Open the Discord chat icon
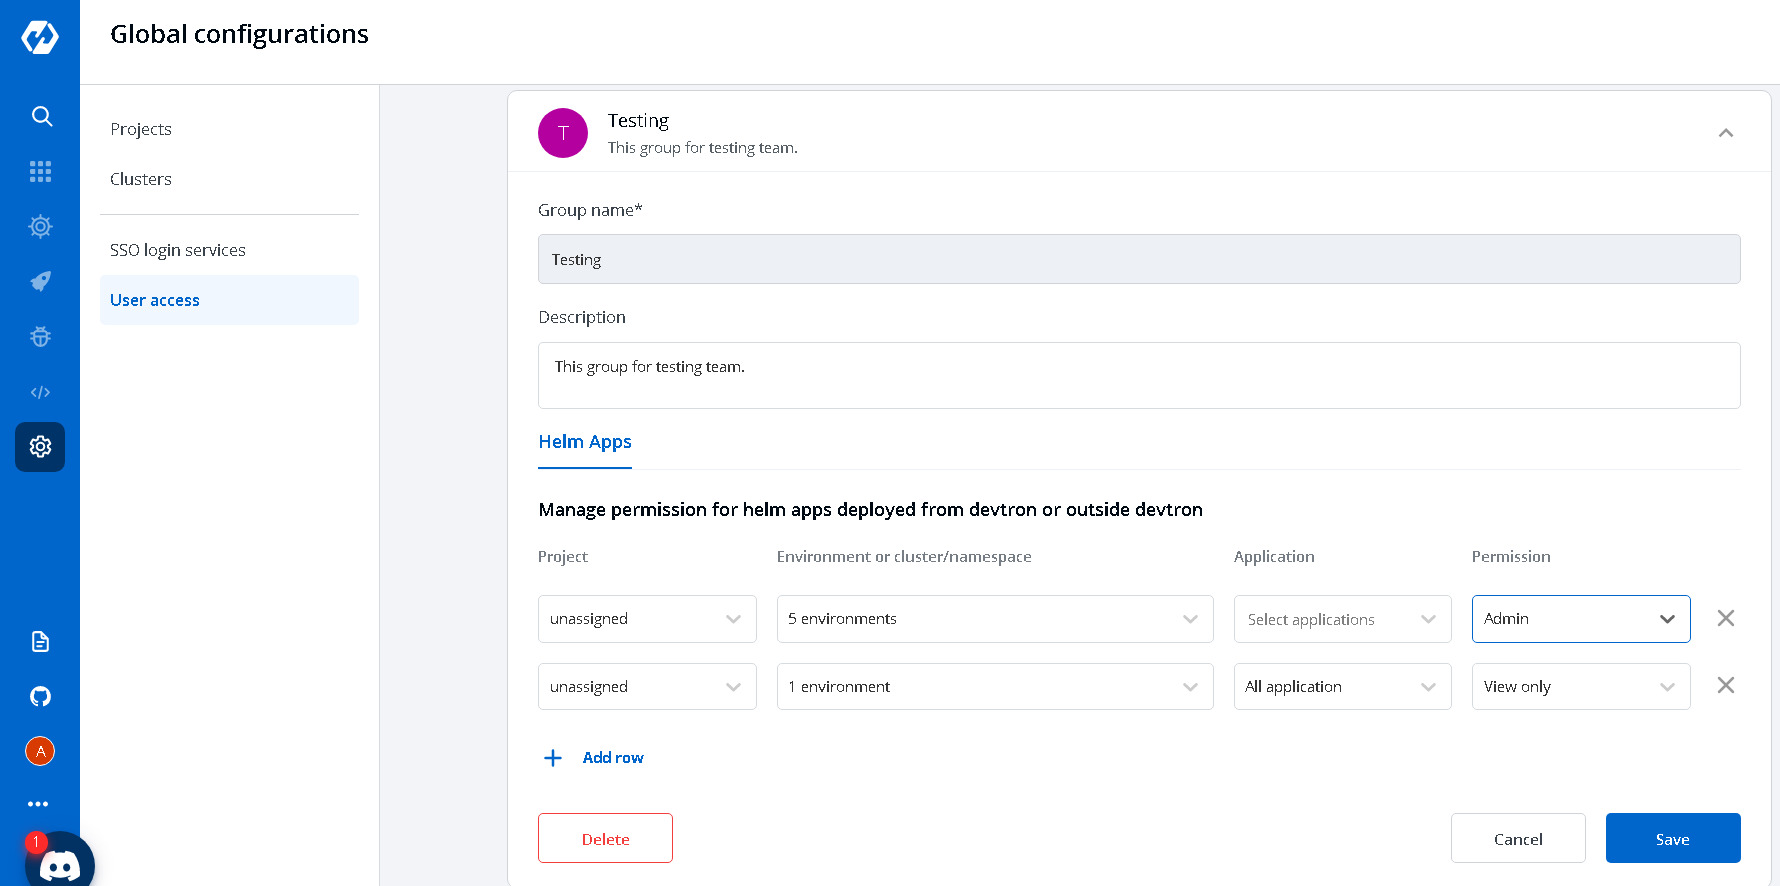 pos(59,863)
